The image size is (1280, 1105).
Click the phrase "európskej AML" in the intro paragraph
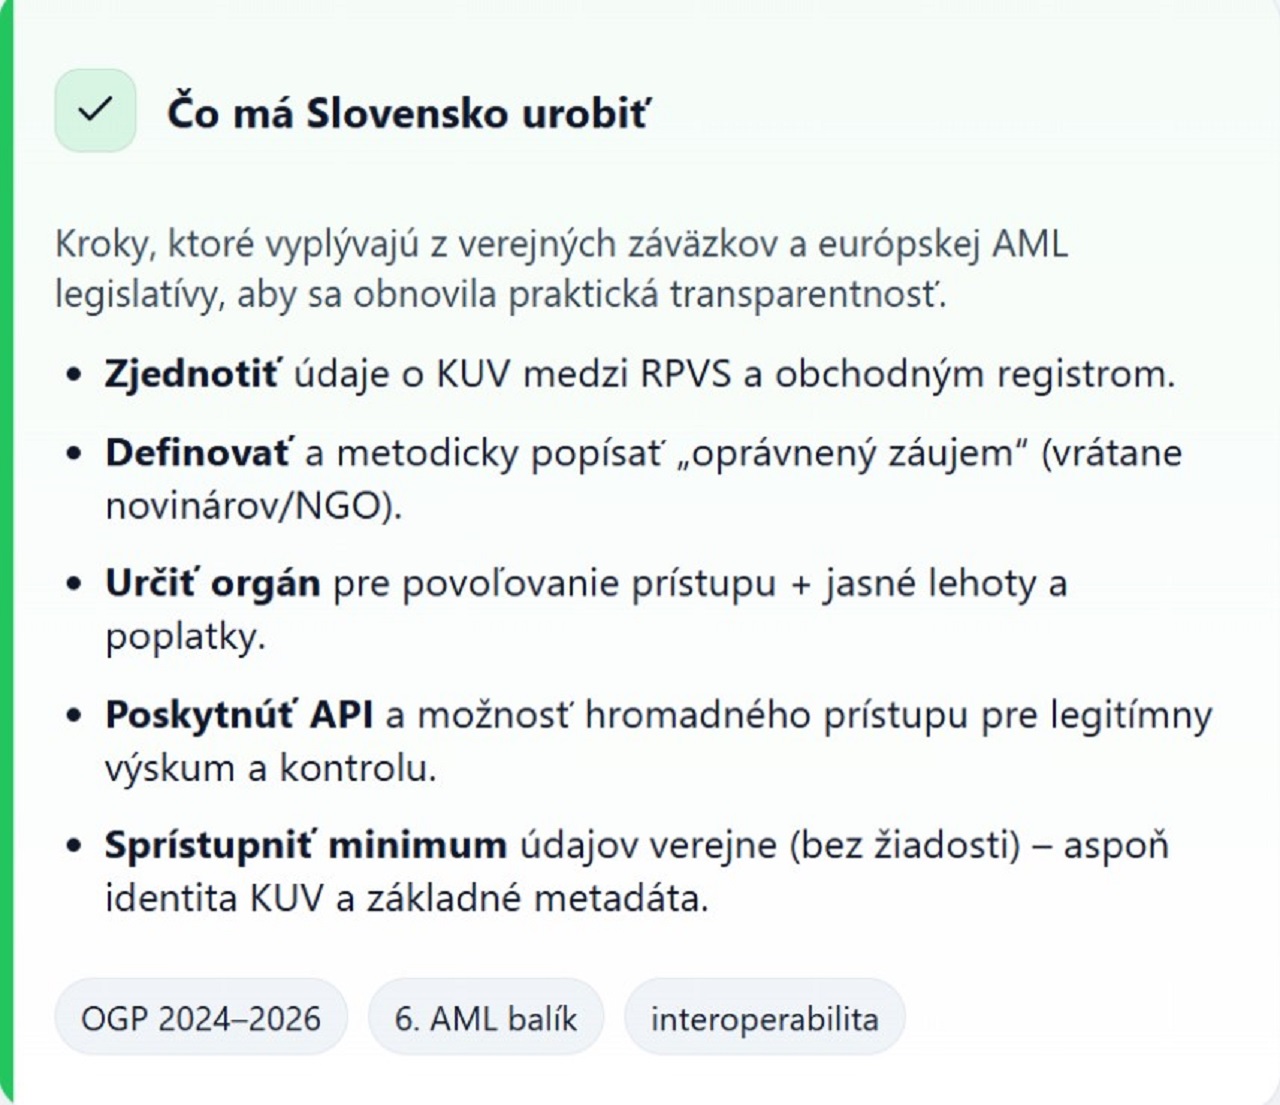(x=942, y=243)
